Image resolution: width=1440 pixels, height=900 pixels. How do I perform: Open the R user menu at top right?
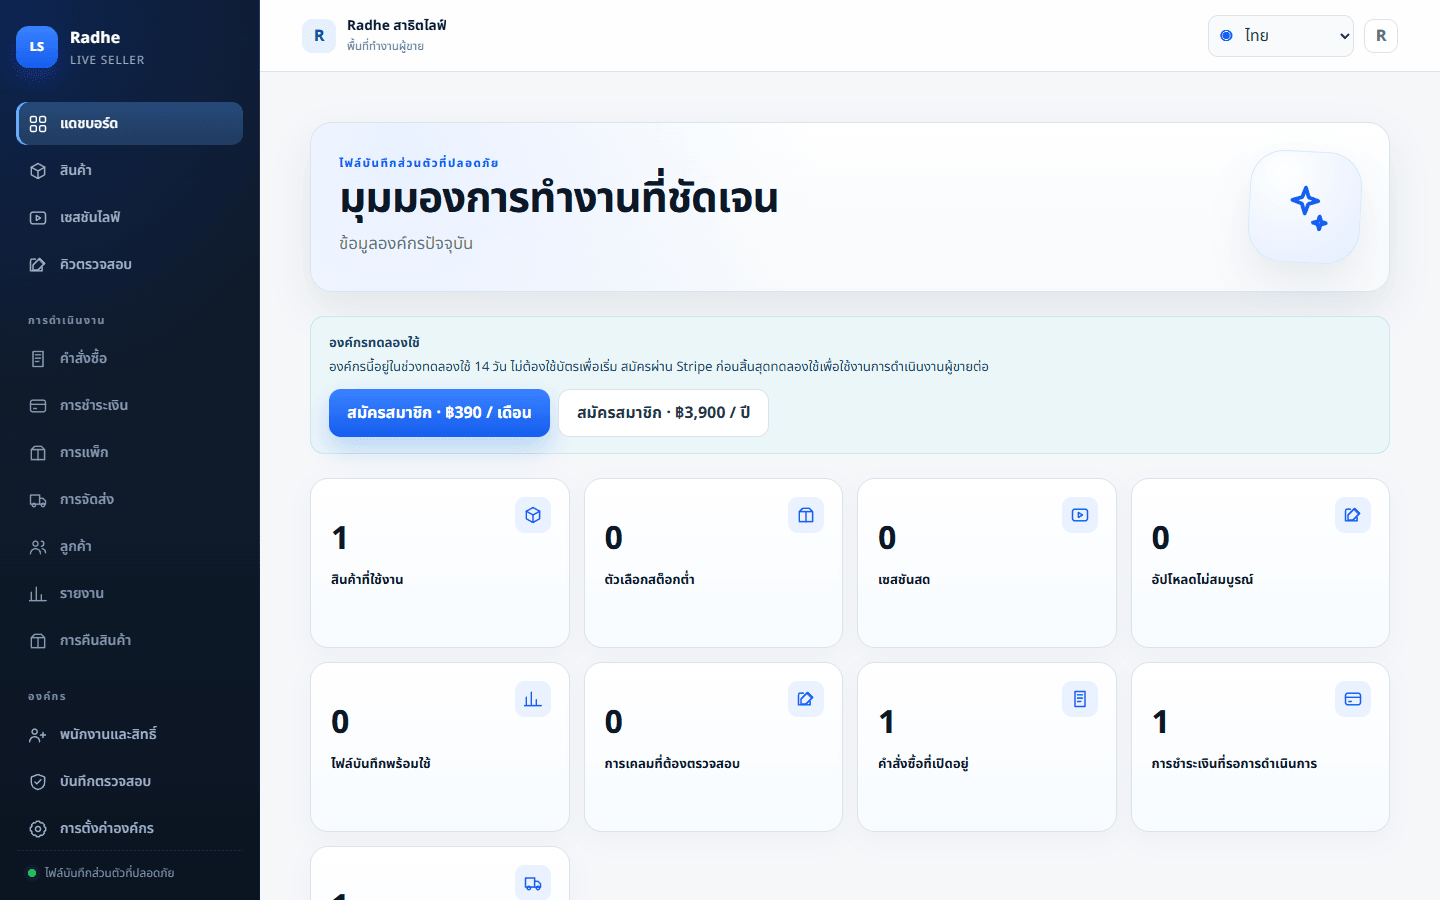[1381, 36]
